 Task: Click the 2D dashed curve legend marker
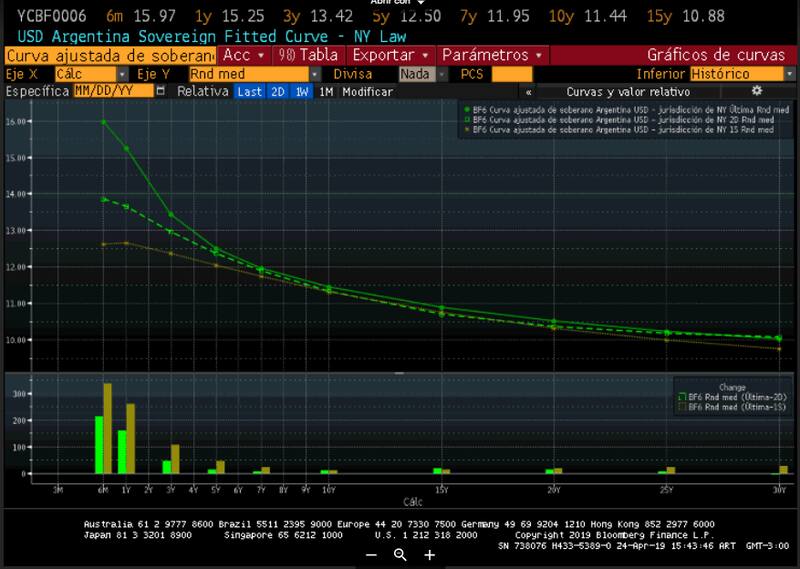coord(467,117)
